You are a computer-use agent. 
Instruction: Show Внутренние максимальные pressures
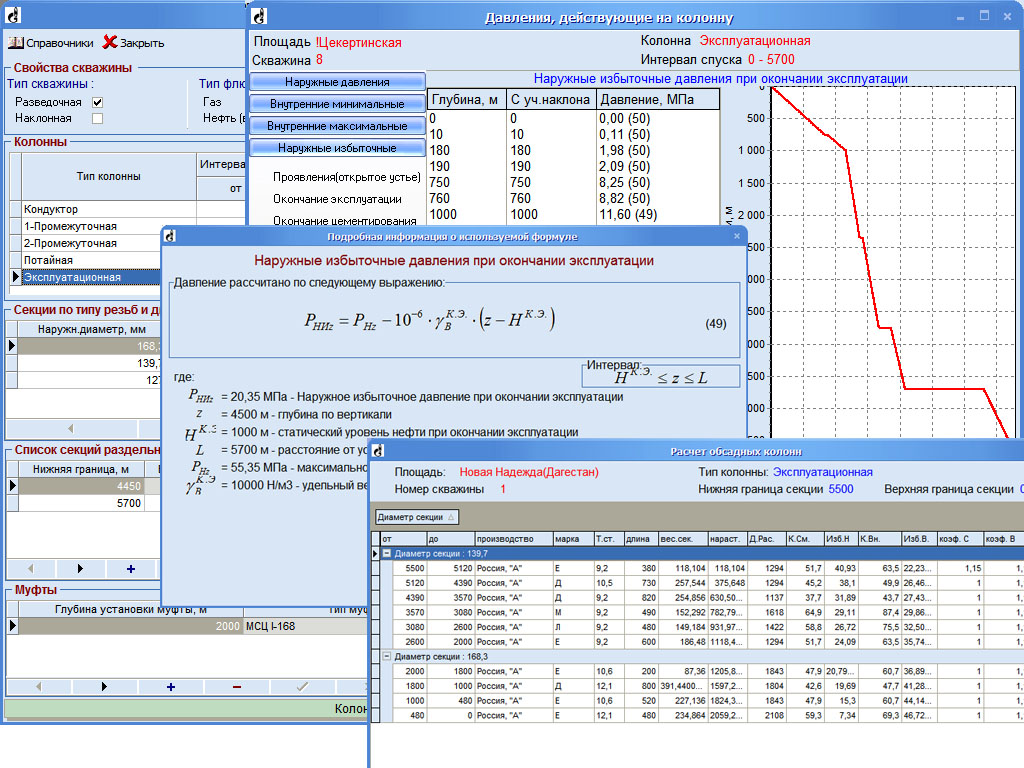(x=337, y=126)
